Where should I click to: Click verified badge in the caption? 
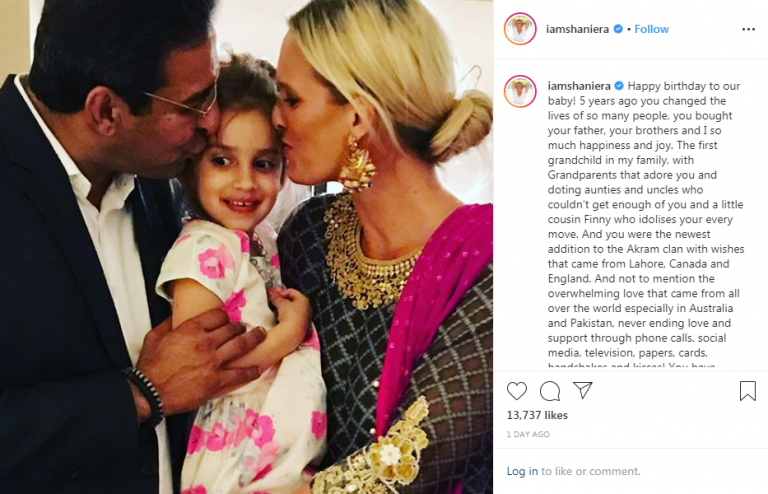pos(619,86)
